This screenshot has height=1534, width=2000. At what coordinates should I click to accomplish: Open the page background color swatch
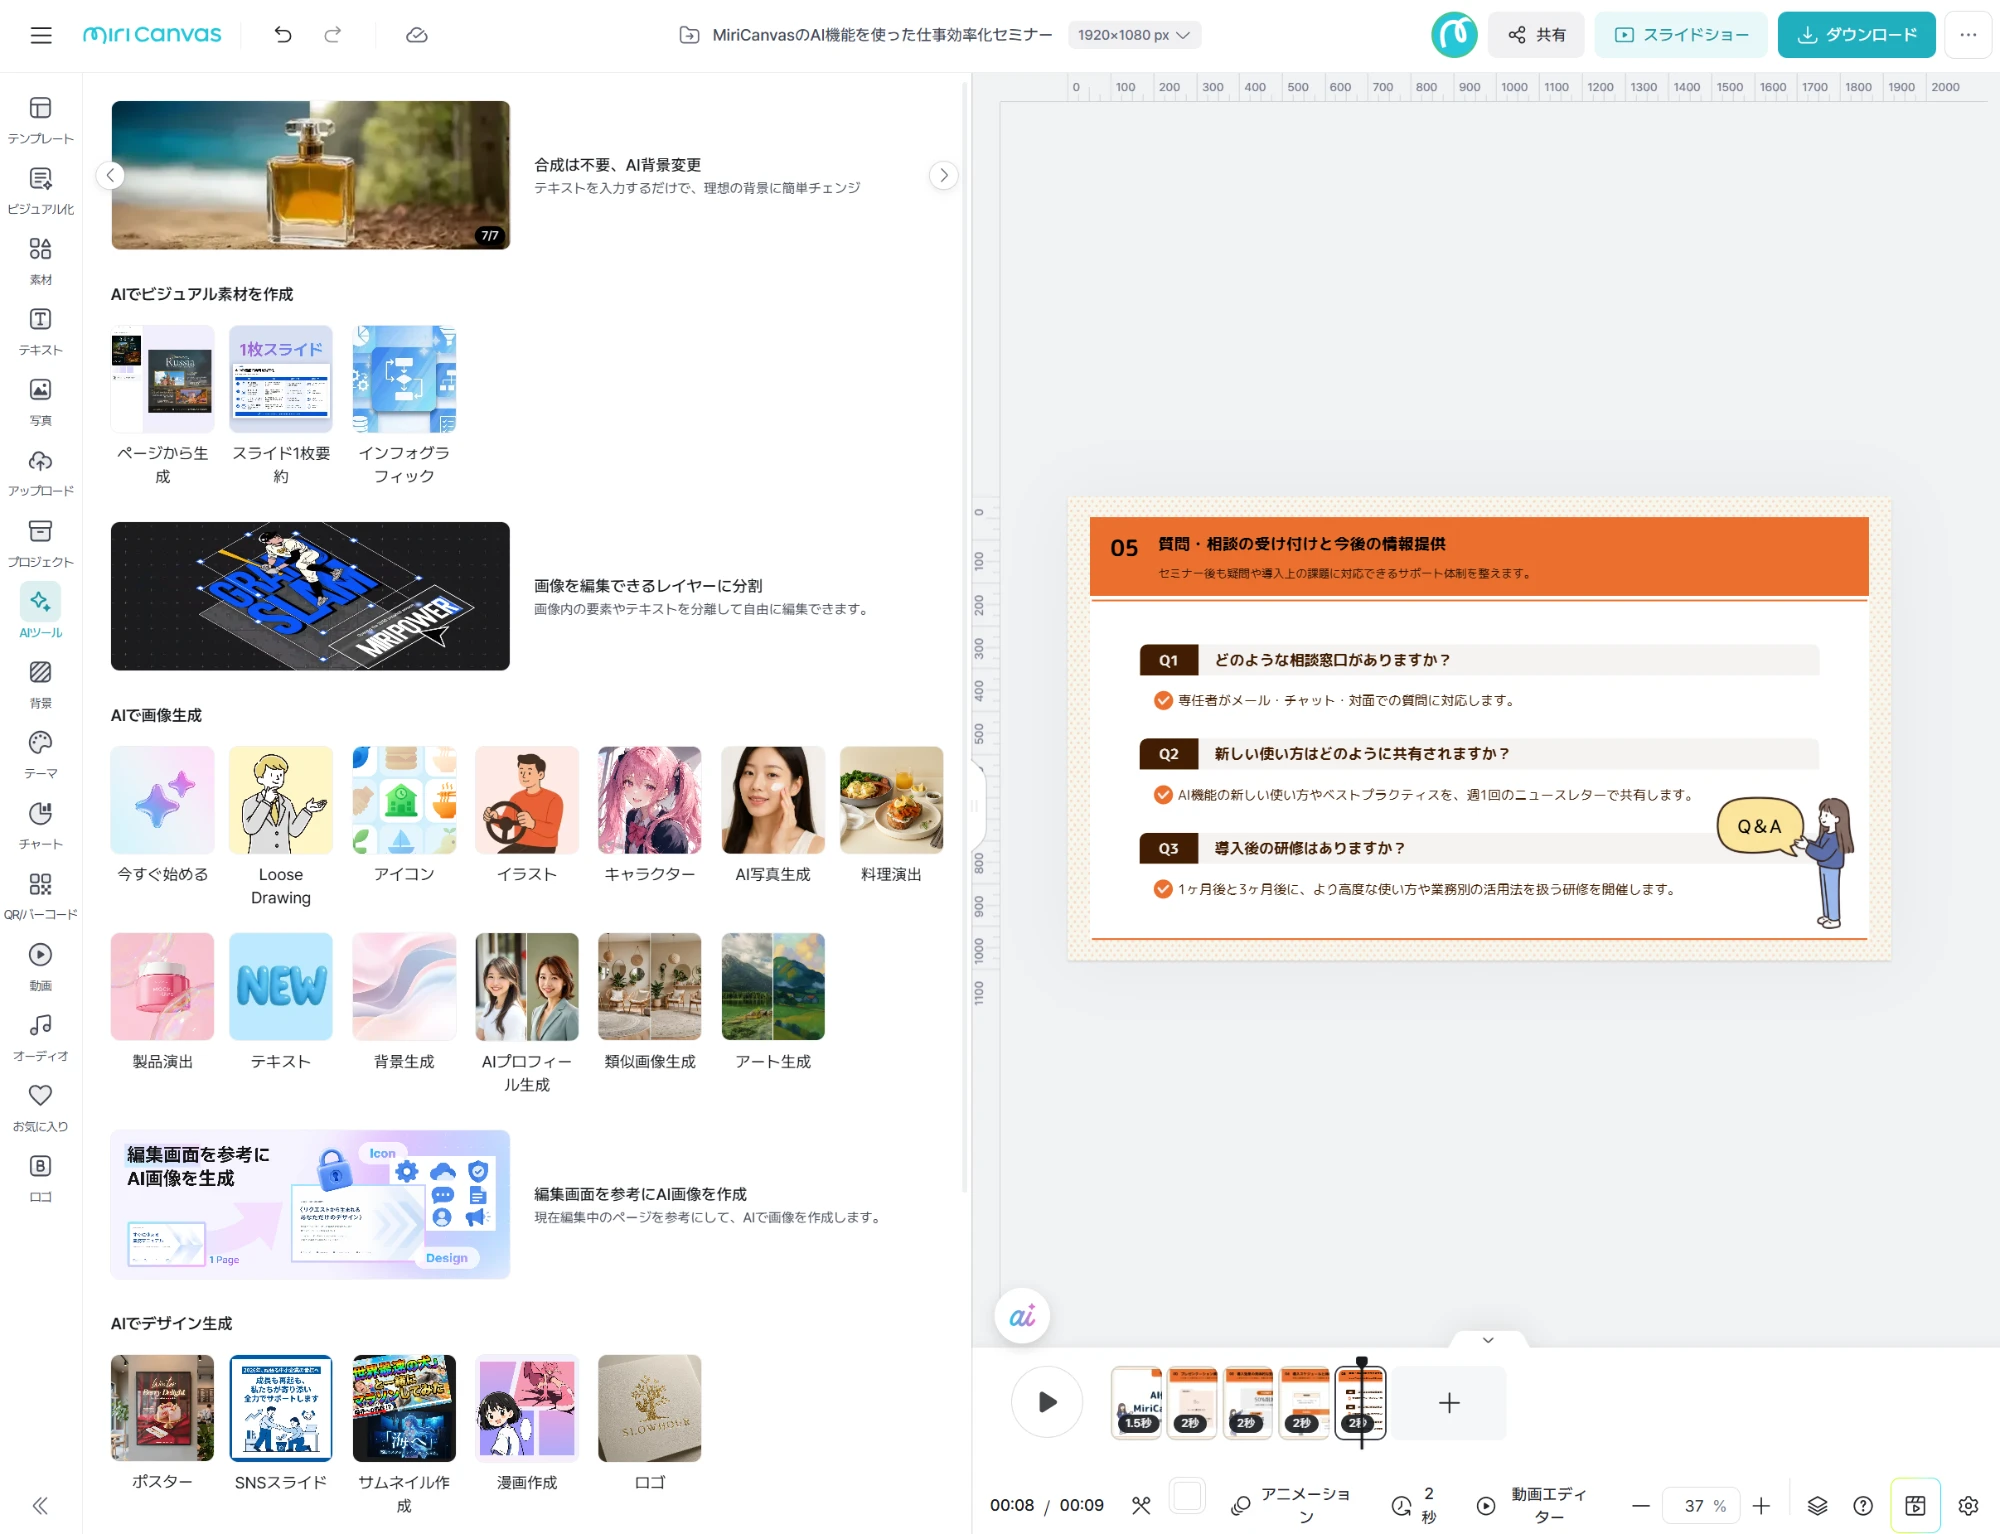(1187, 1497)
